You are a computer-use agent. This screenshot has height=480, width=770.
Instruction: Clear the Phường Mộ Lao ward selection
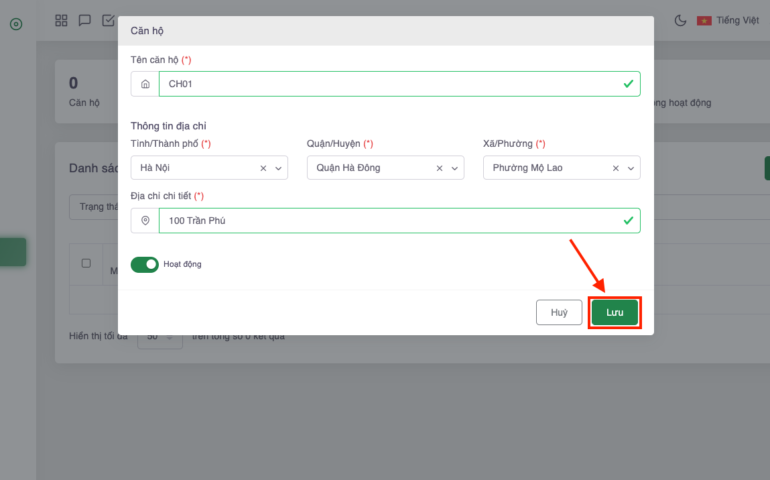click(x=615, y=168)
